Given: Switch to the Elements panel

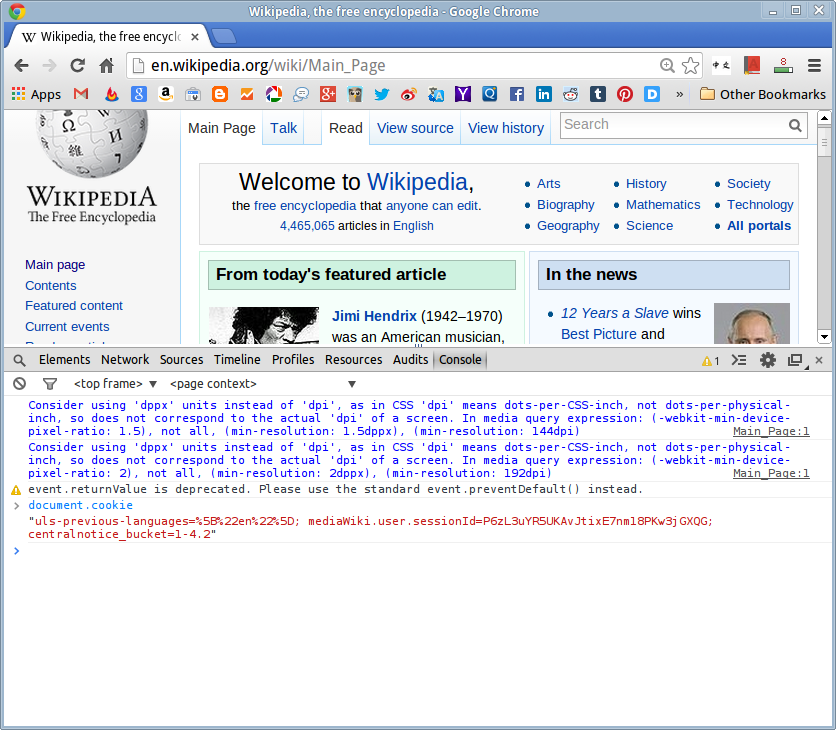Looking at the screenshot, I should click(65, 360).
